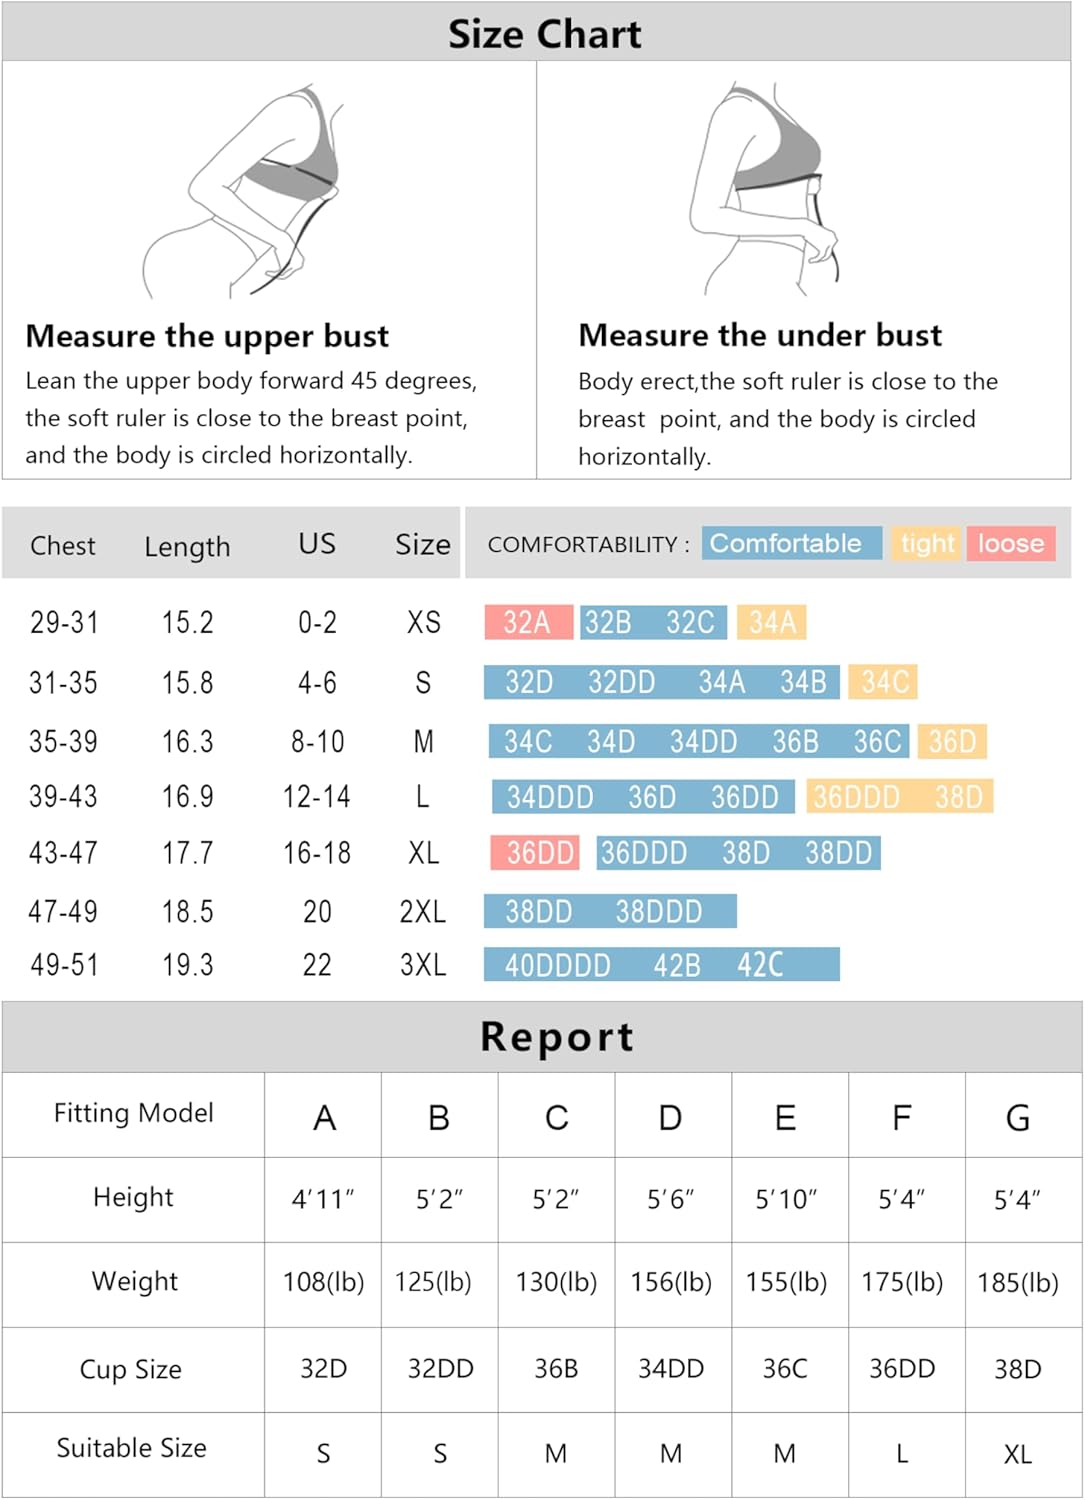Click the yellow 34A size tag
Viewport: 1085px width, 1500px height.
[772, 622]
